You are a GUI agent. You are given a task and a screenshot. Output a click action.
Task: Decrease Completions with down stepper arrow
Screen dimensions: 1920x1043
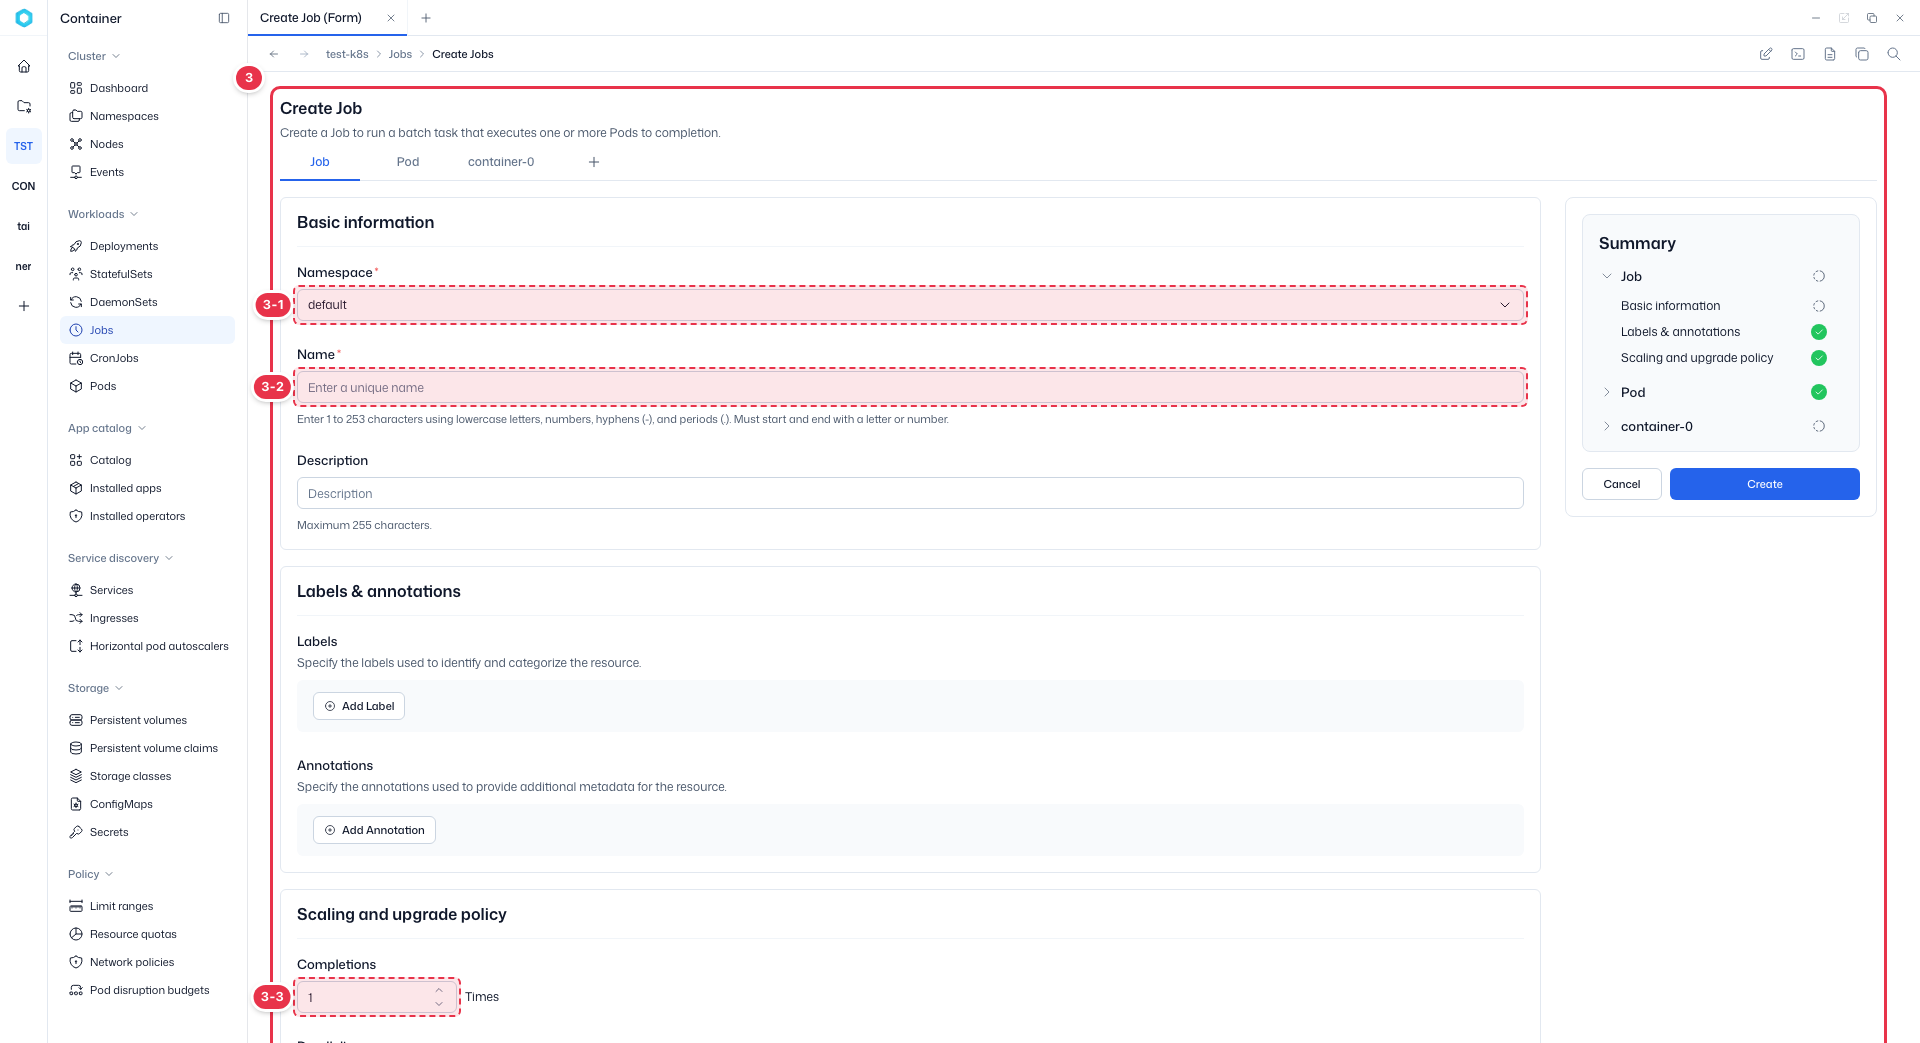tap(439, 1004)
